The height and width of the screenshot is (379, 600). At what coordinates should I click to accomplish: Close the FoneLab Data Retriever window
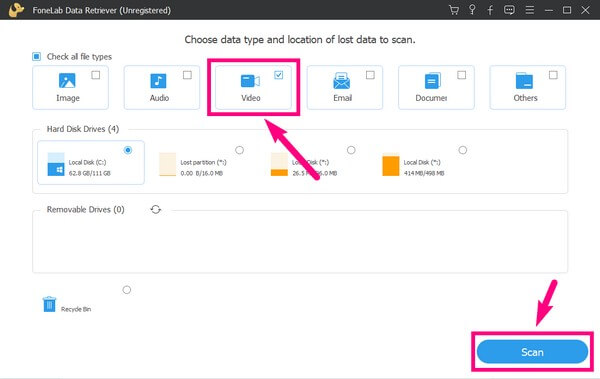pos(585,10)
